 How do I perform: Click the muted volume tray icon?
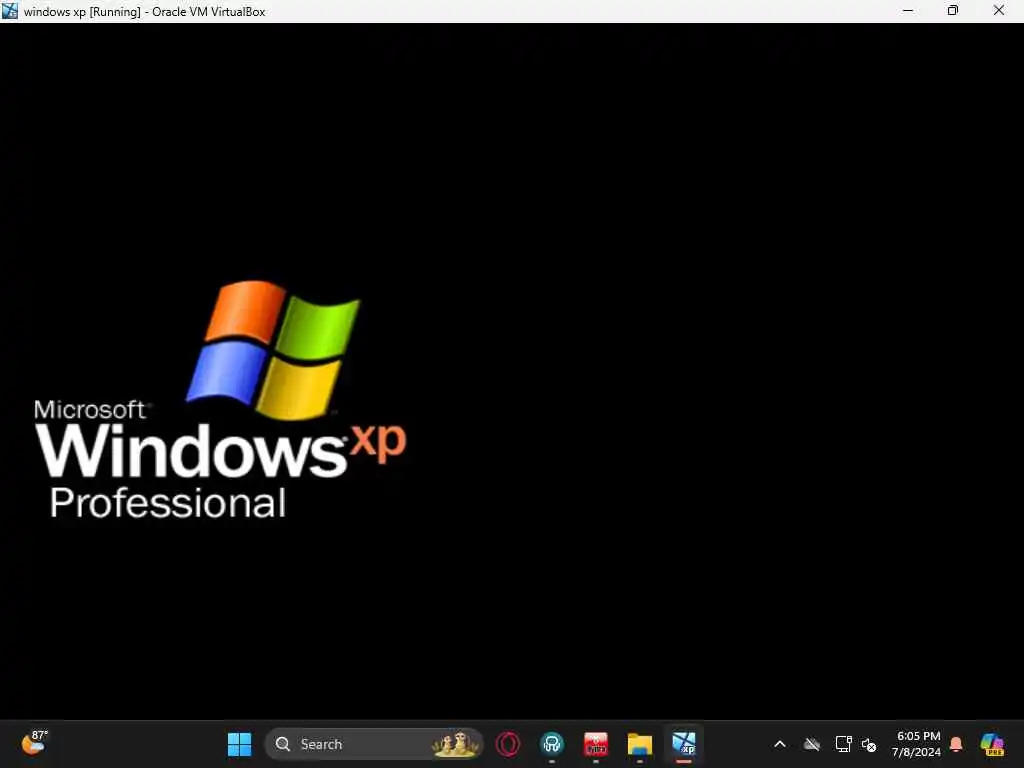coord(869,744)
